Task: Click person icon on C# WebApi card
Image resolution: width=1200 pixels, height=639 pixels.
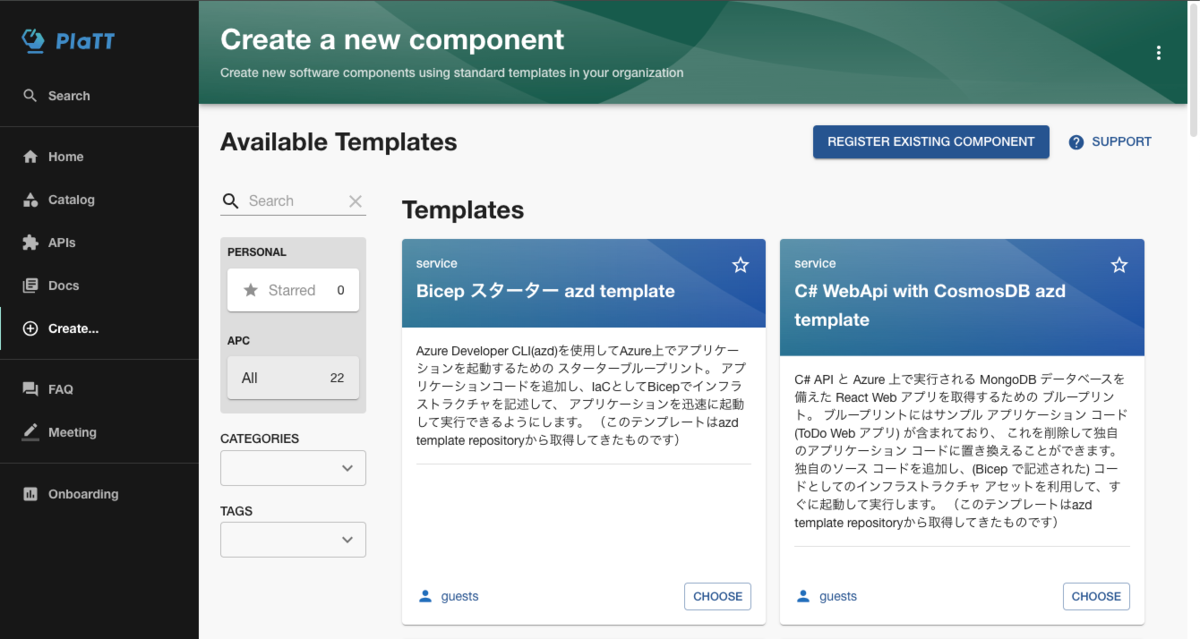Action: [x=803, y=596]
